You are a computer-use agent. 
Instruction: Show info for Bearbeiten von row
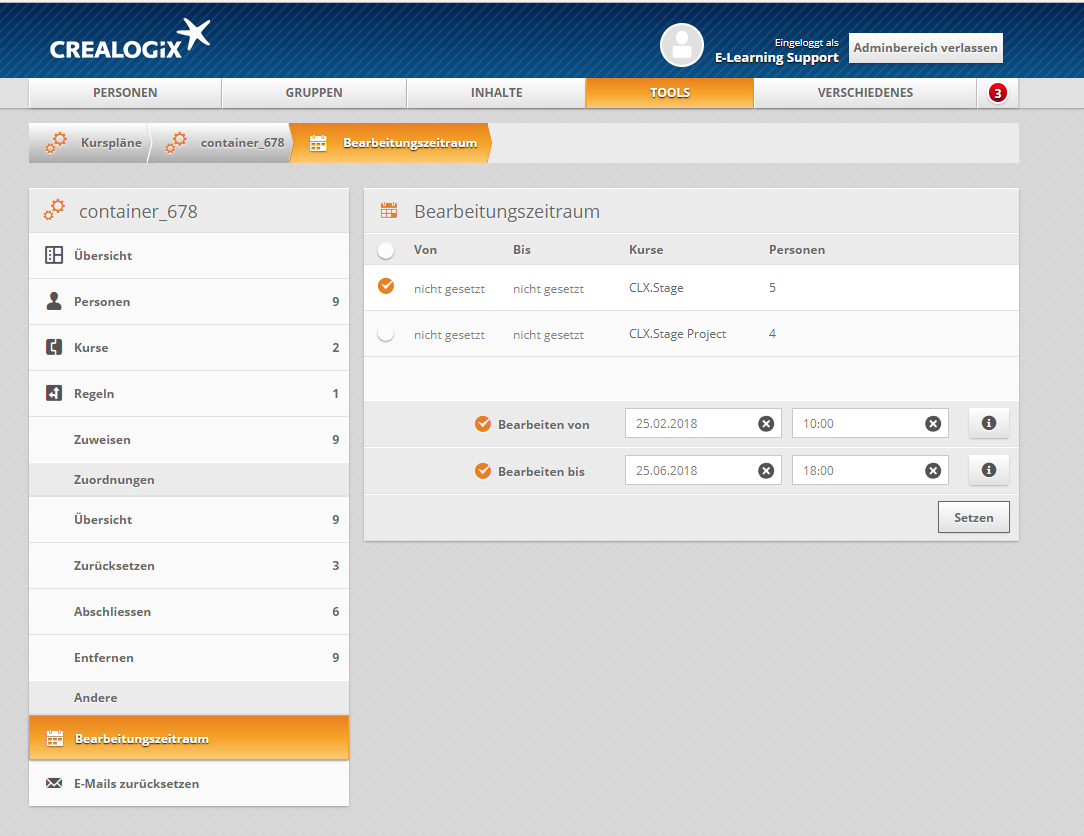[x=989, y=423]
